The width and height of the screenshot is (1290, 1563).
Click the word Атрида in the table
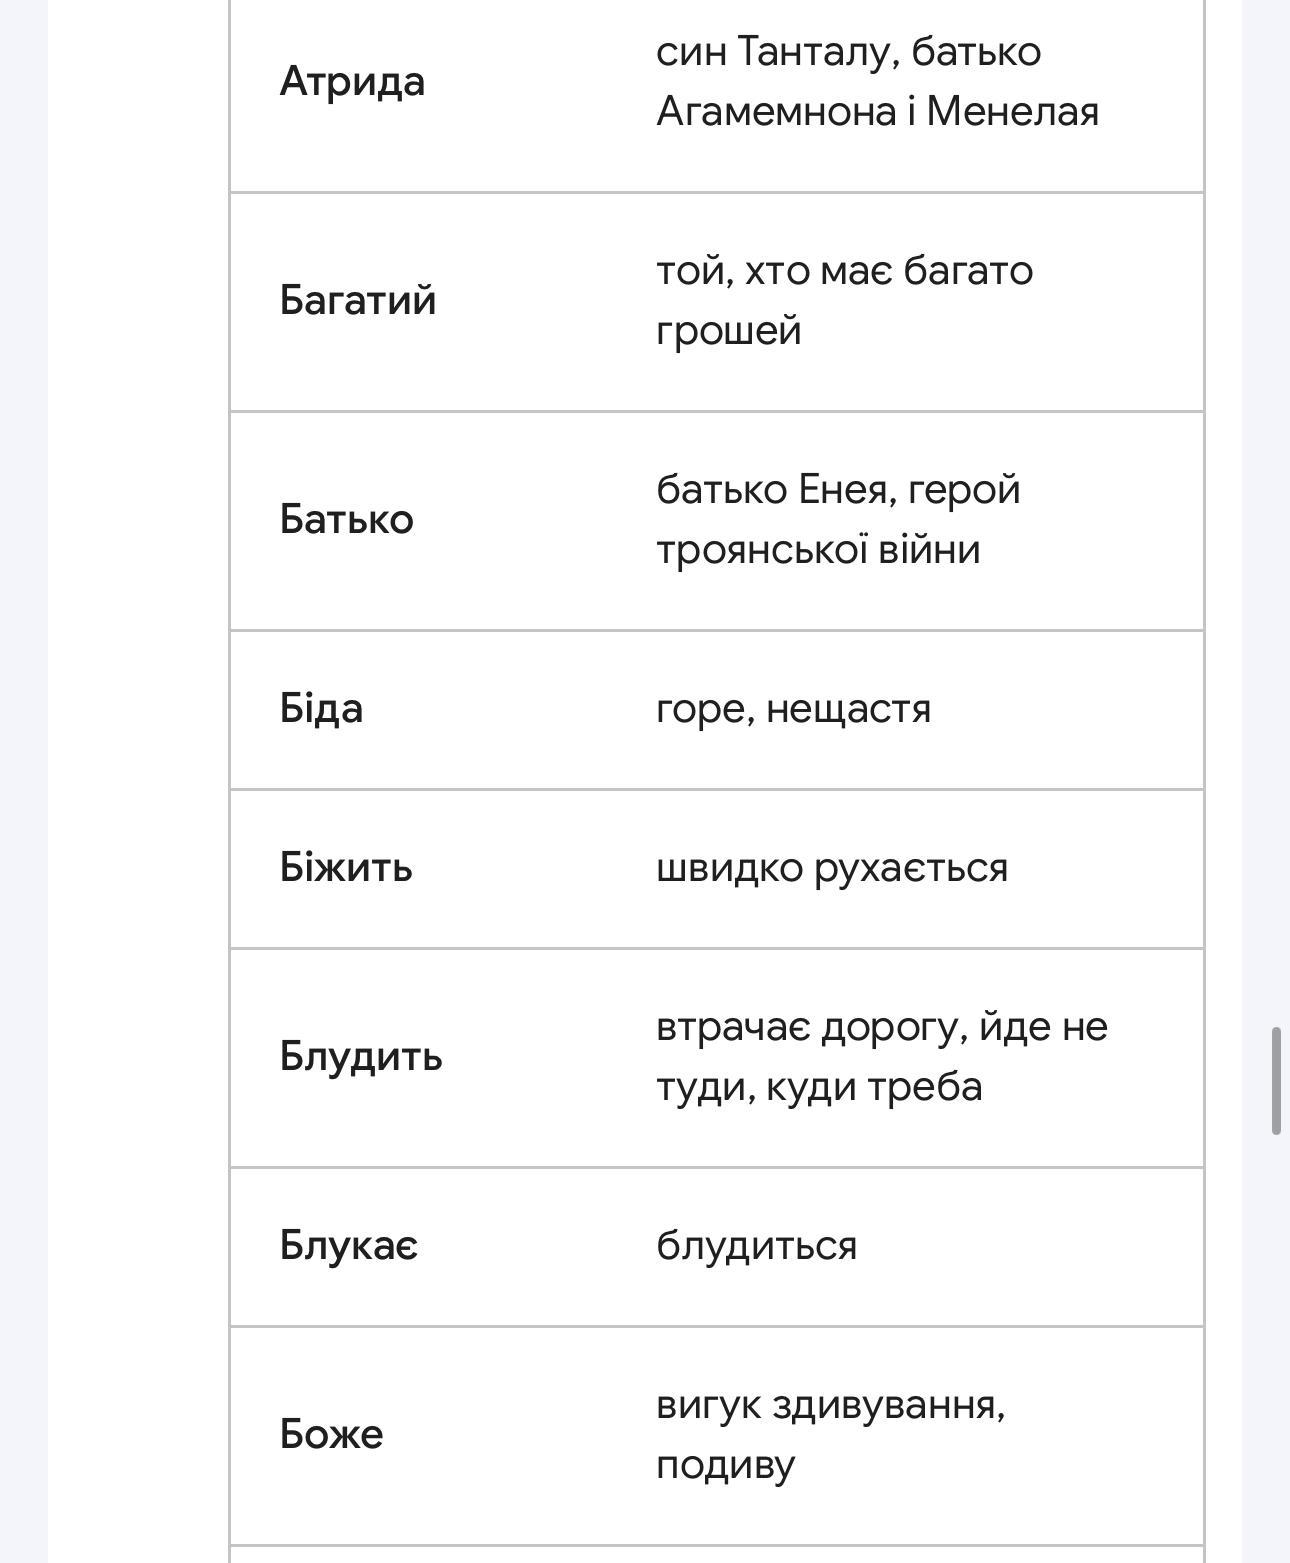[352, 81]
